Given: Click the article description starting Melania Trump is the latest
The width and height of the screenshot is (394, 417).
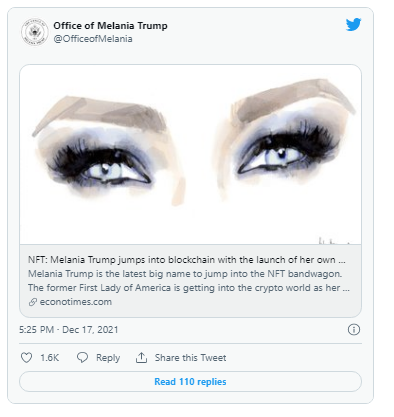Looking at the screenshot, I should coord(185,274).
